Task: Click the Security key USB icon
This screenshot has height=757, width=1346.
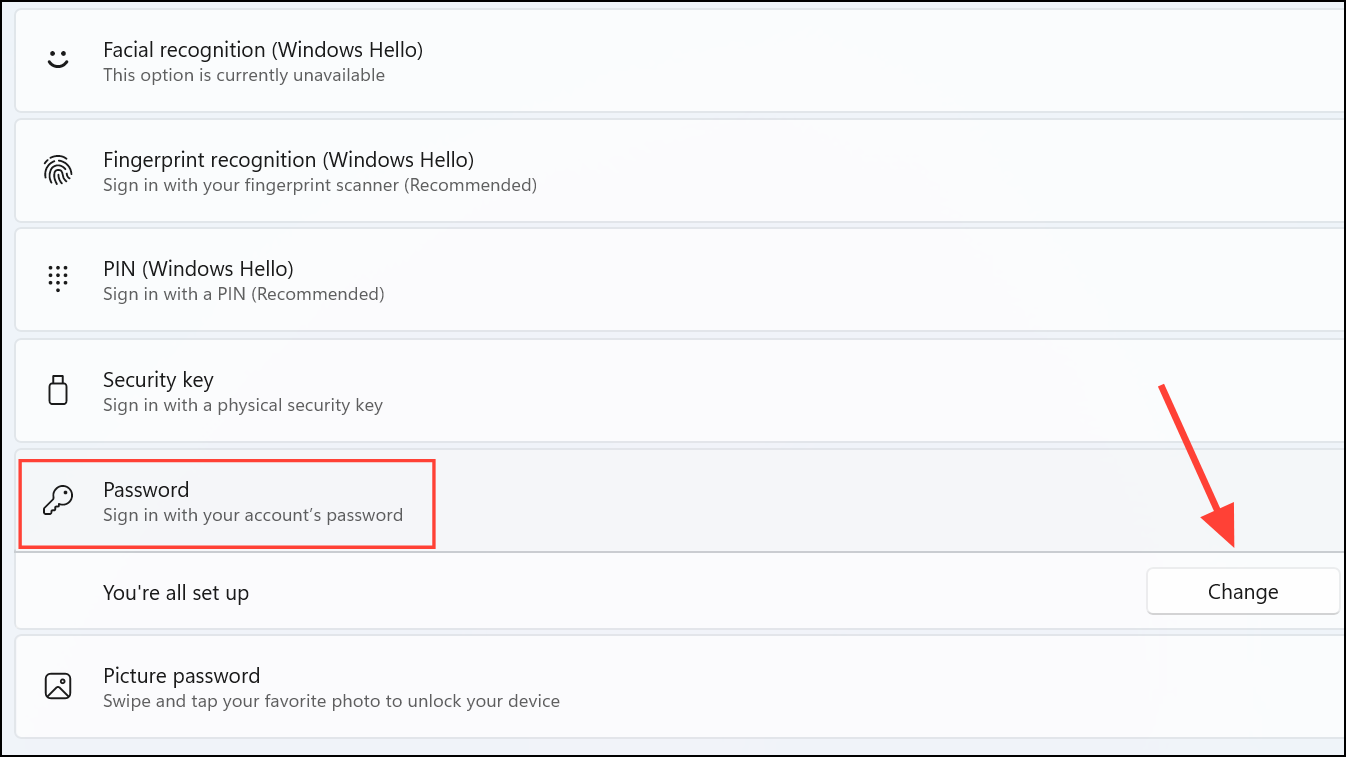Action: [x=58, y=390]
